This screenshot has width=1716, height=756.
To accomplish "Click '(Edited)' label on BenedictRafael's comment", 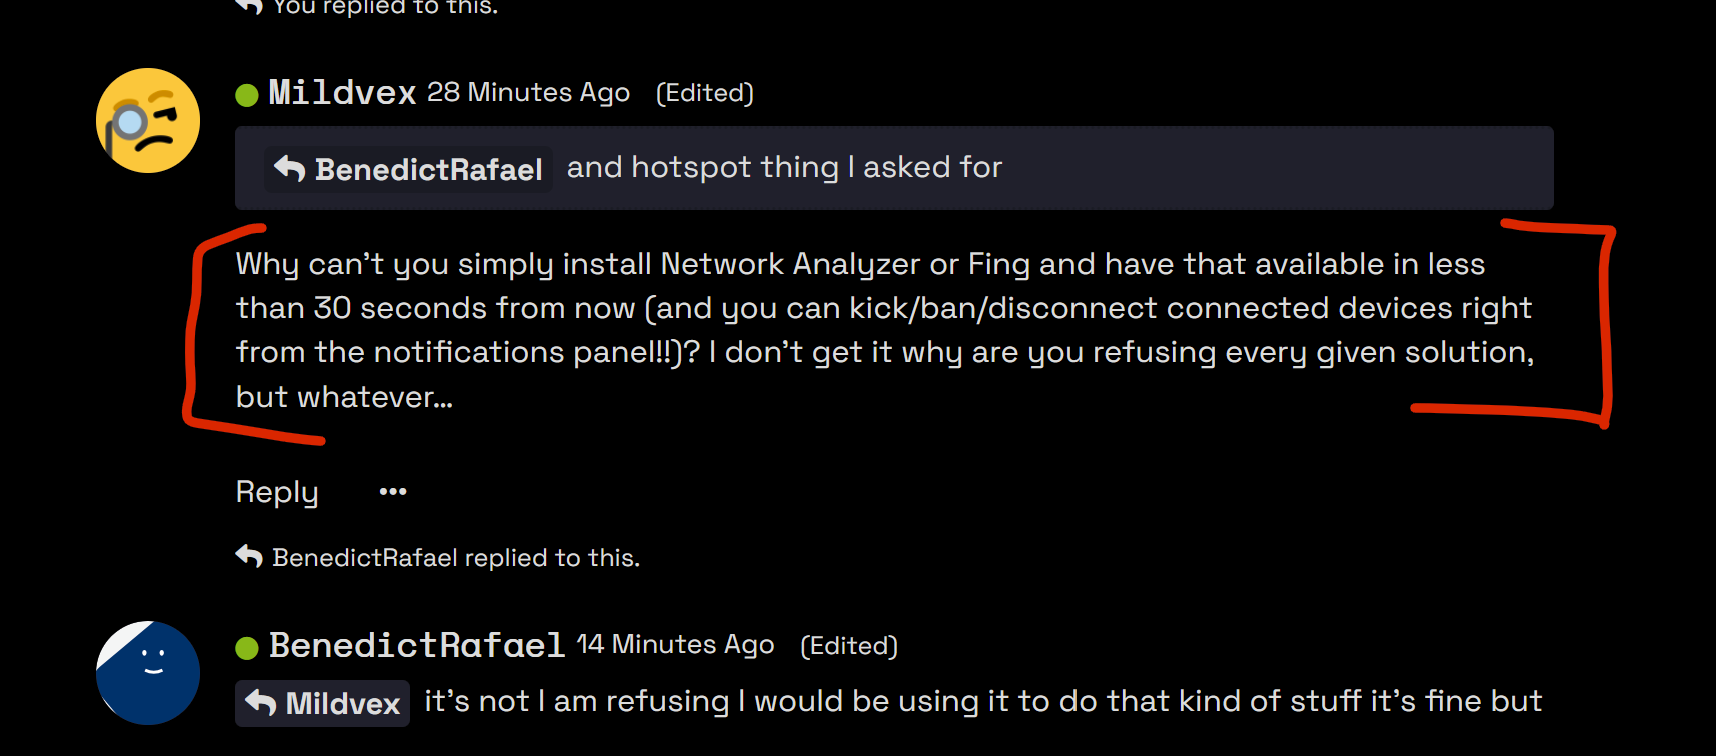I will coord(849,646).
